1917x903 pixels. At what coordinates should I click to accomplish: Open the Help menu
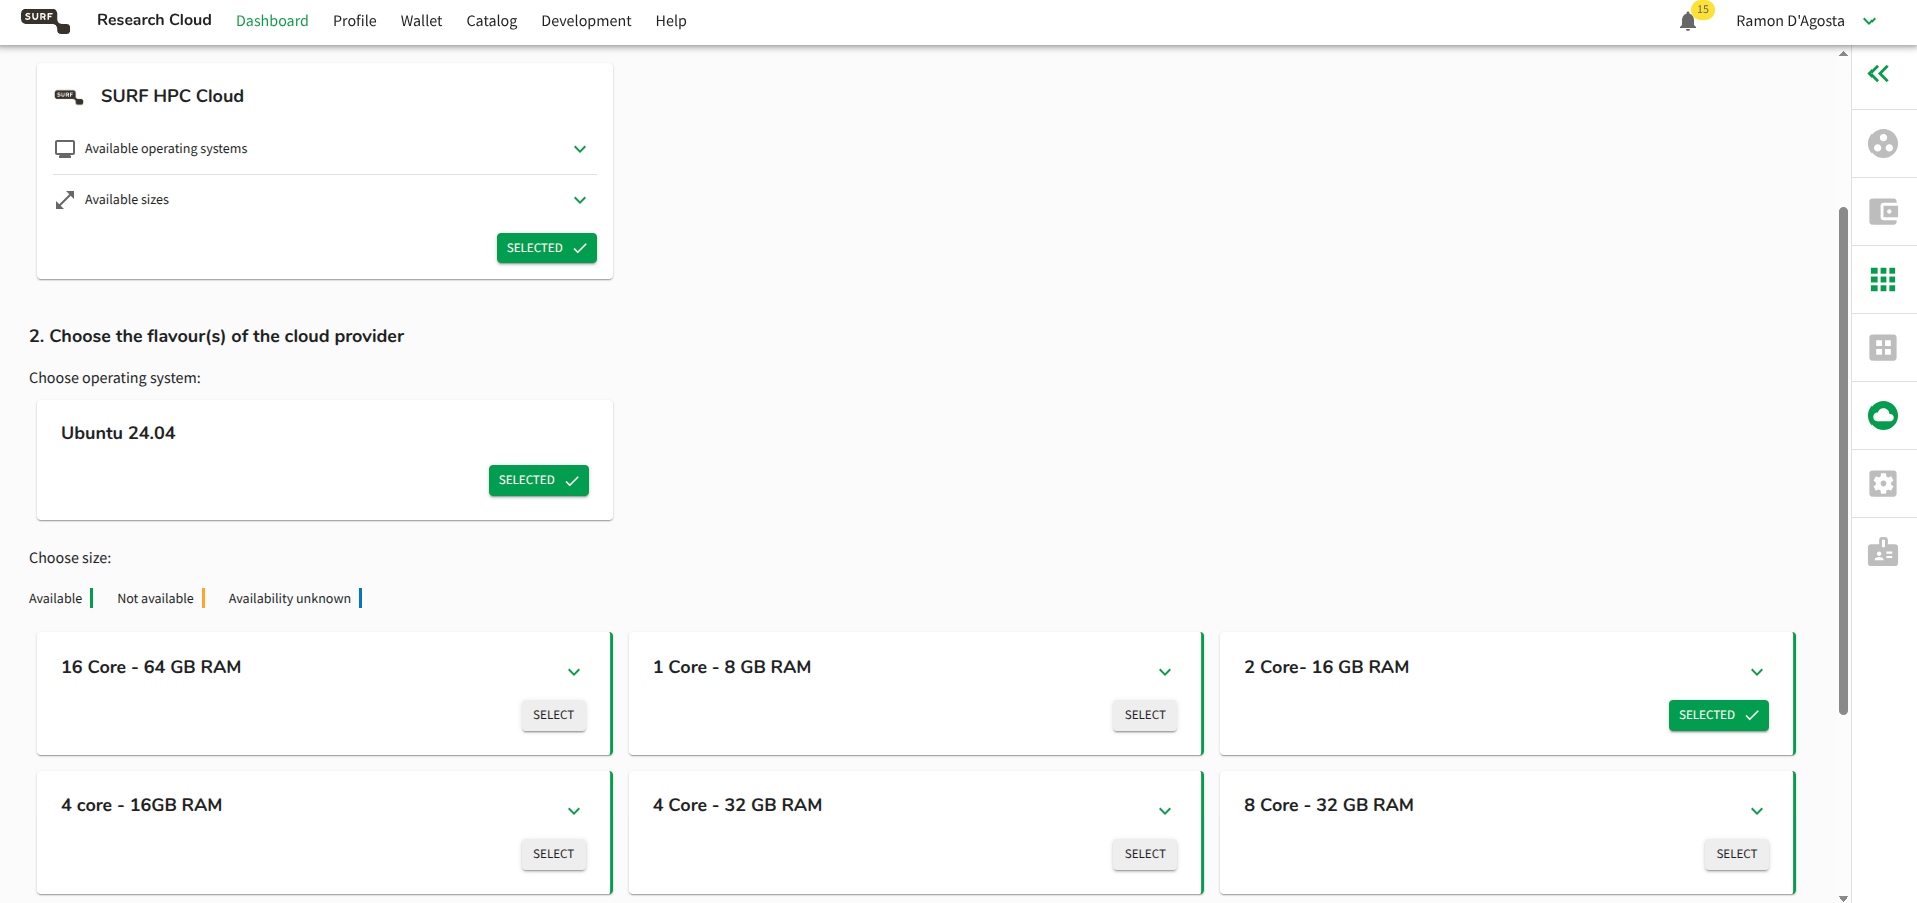click(671, 21)
